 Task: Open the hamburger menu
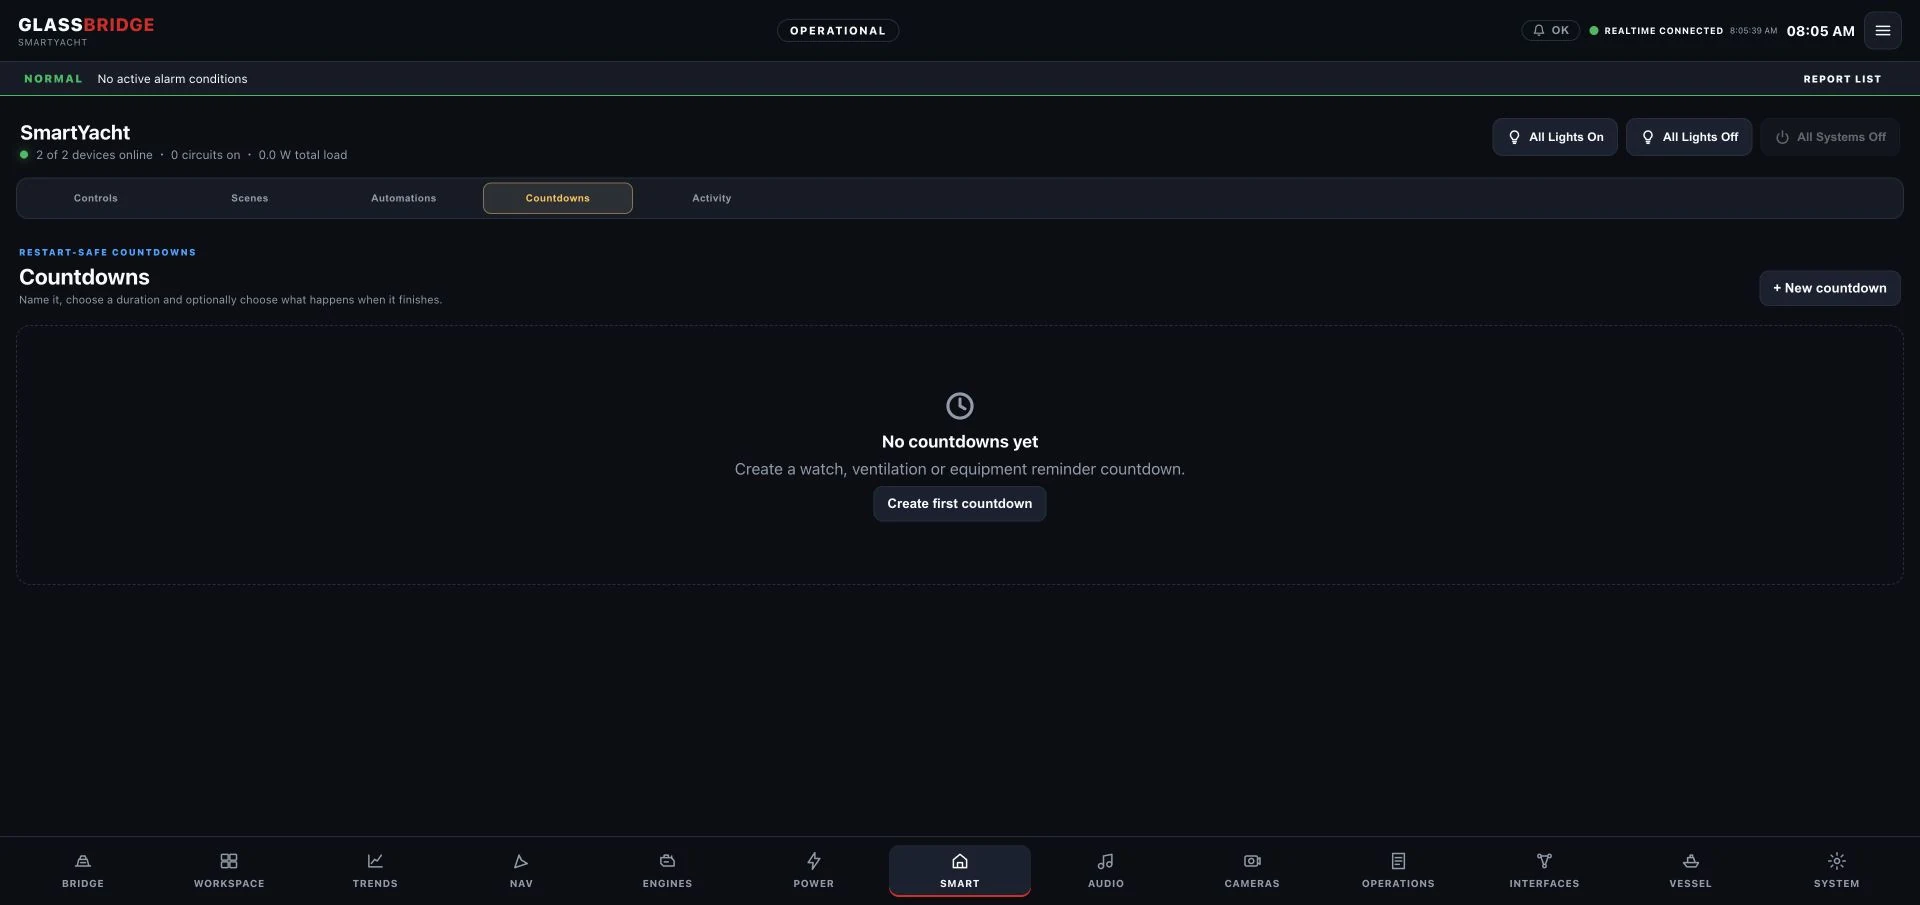pyautogui.click(x=1882, y=30)
